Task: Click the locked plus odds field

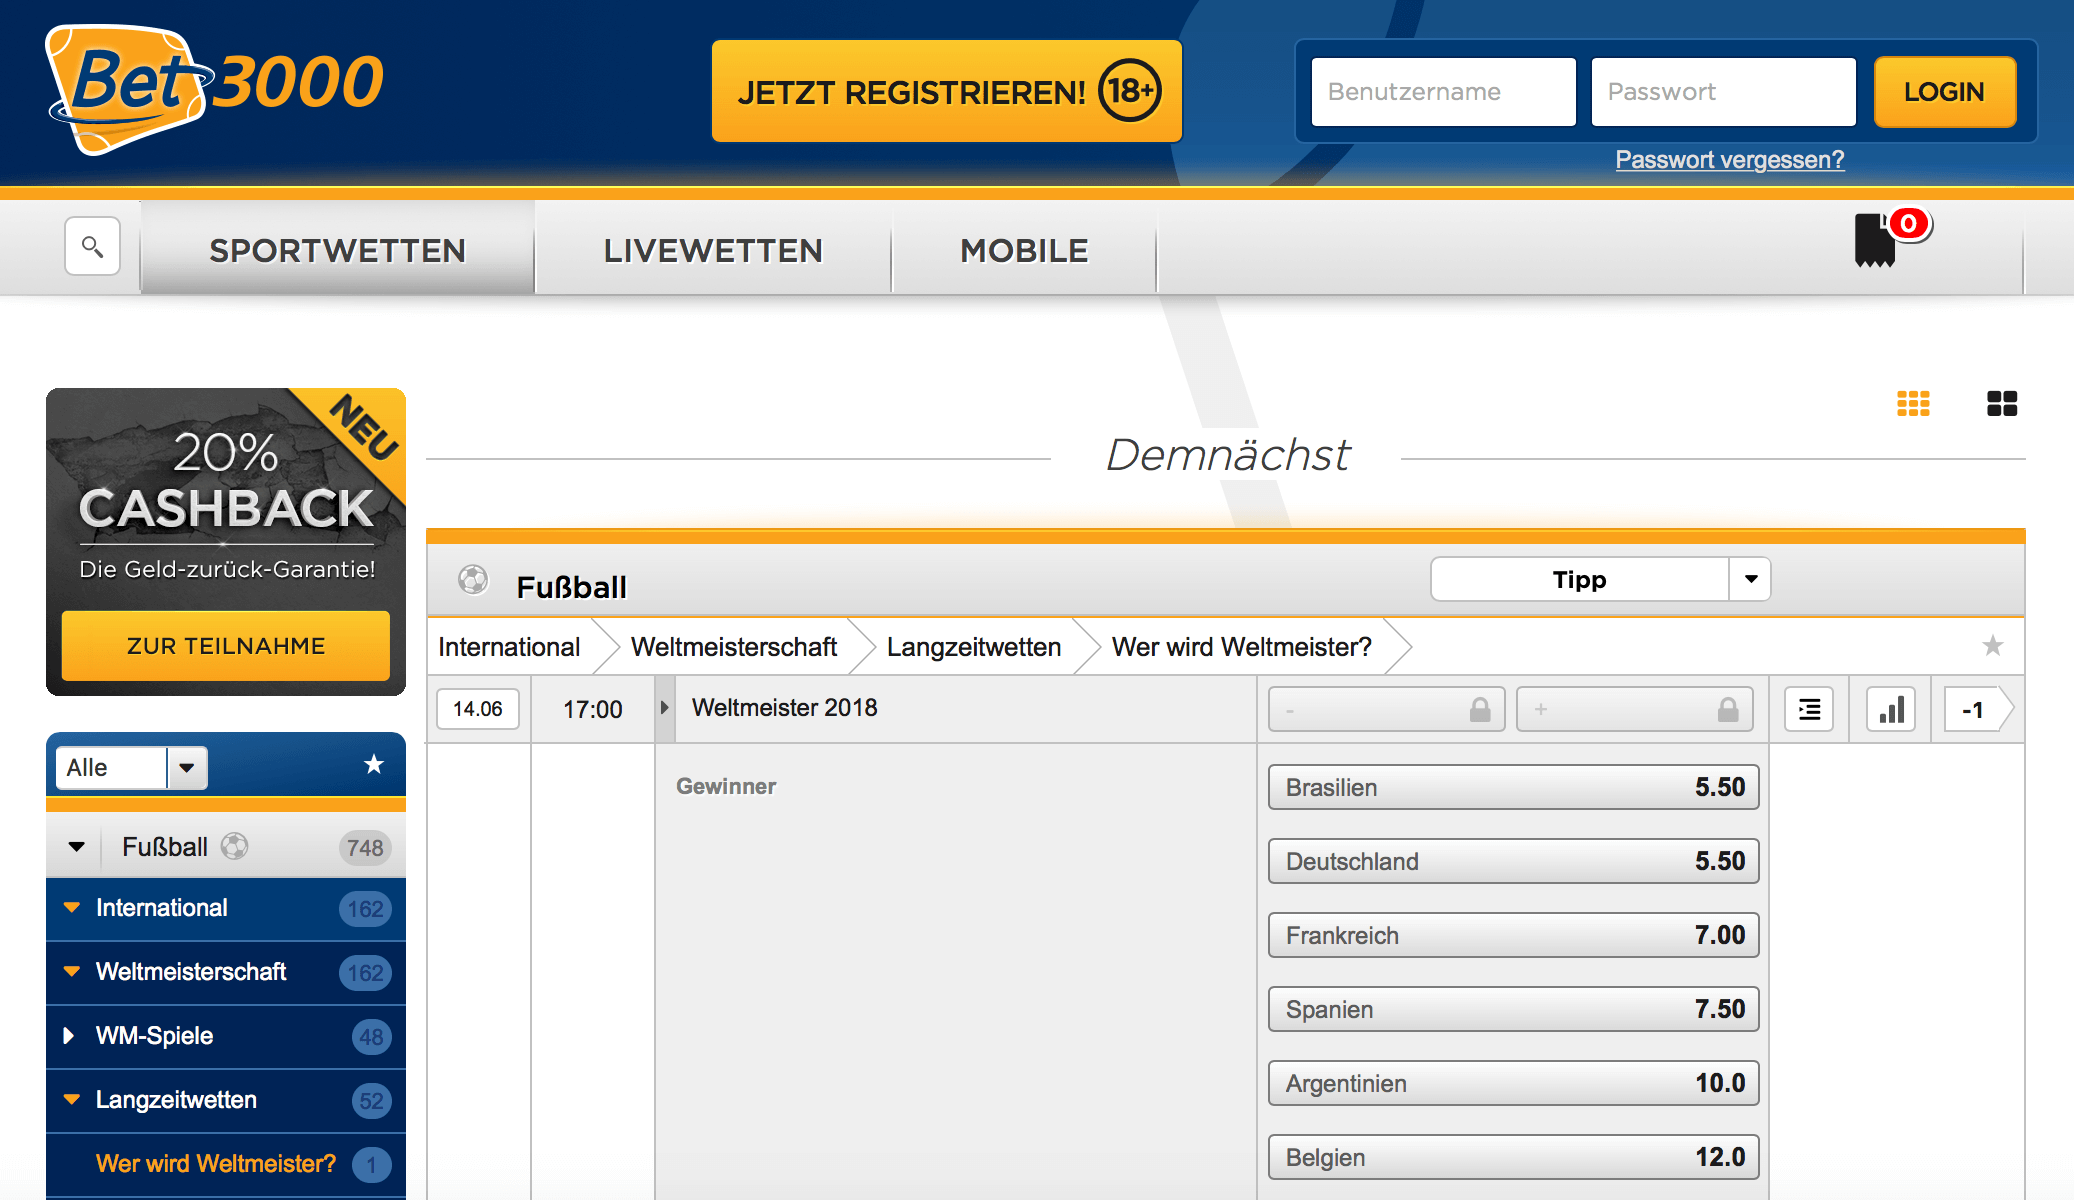Action: 1634,710
